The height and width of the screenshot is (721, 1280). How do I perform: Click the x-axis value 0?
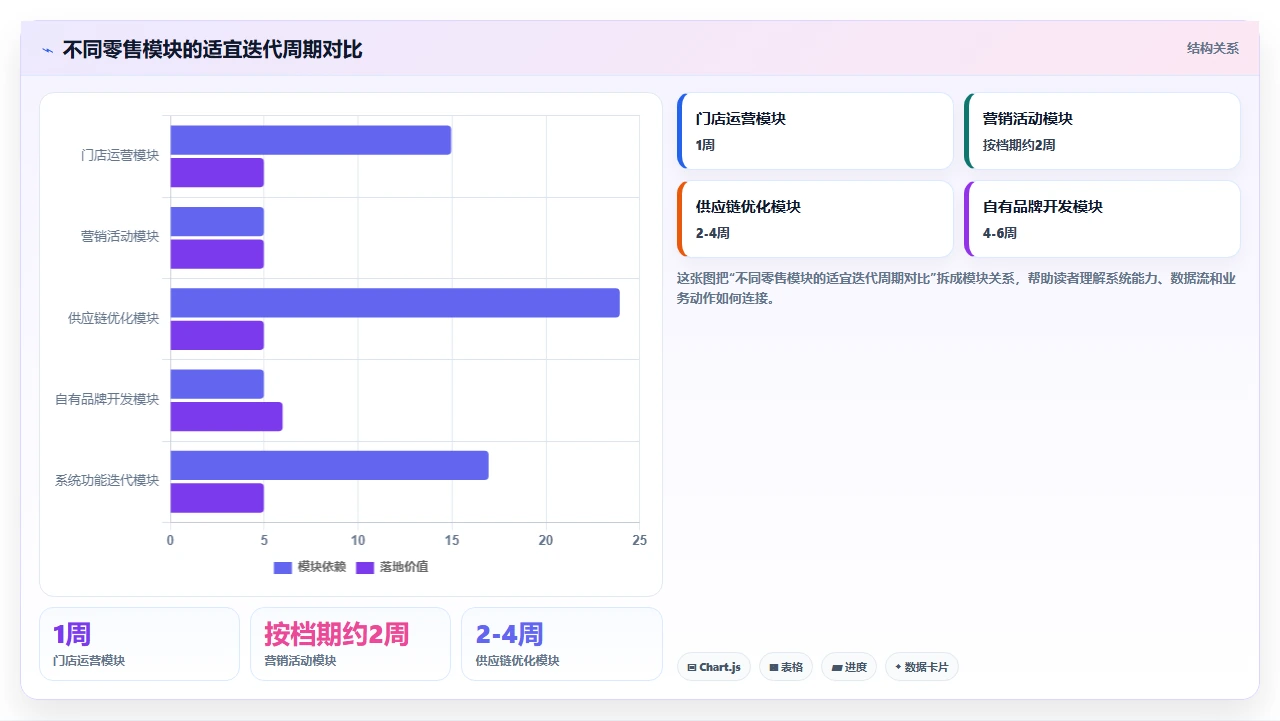[x=170, y=541]
